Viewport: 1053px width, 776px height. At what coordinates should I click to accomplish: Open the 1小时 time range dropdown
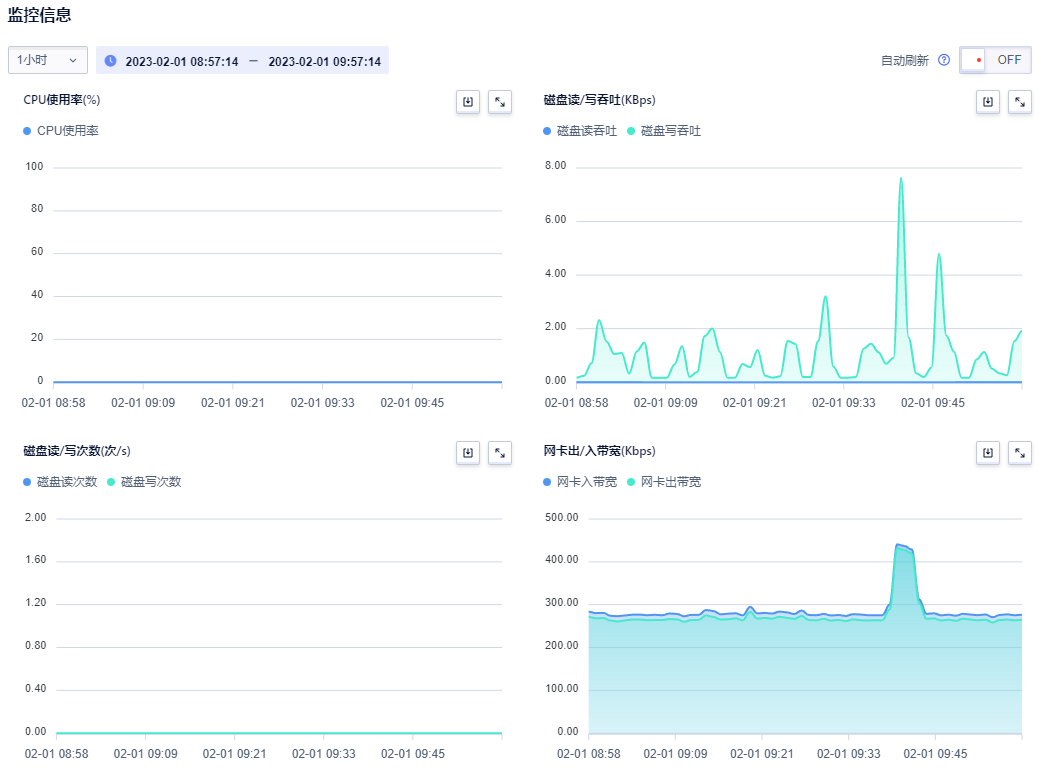pyautogui.click(x=48, y=60)
